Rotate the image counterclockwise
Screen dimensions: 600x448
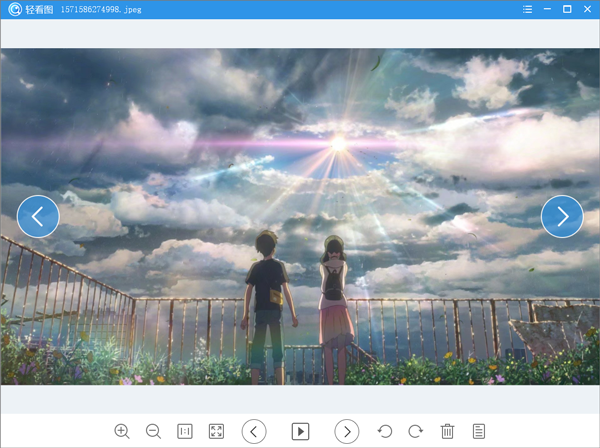(x=384, y=431)
